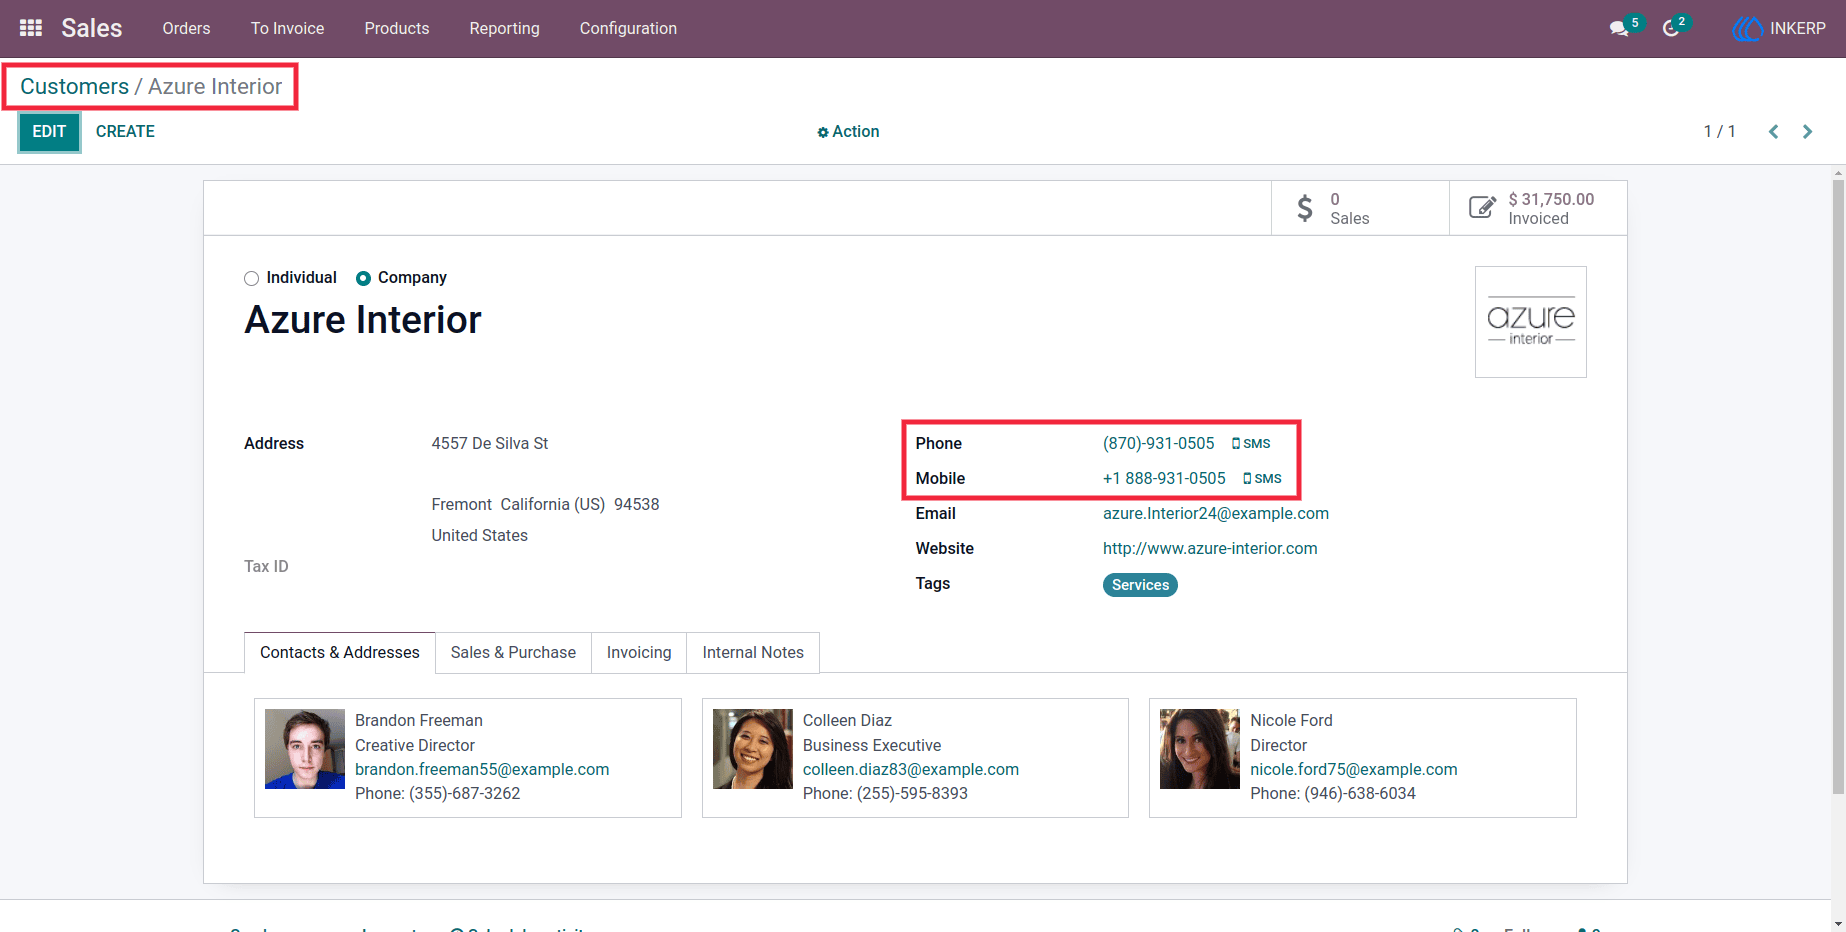Screen dimensions: 1846x932
Task: Click the INKERP user logo
Action: point(1747,29)
